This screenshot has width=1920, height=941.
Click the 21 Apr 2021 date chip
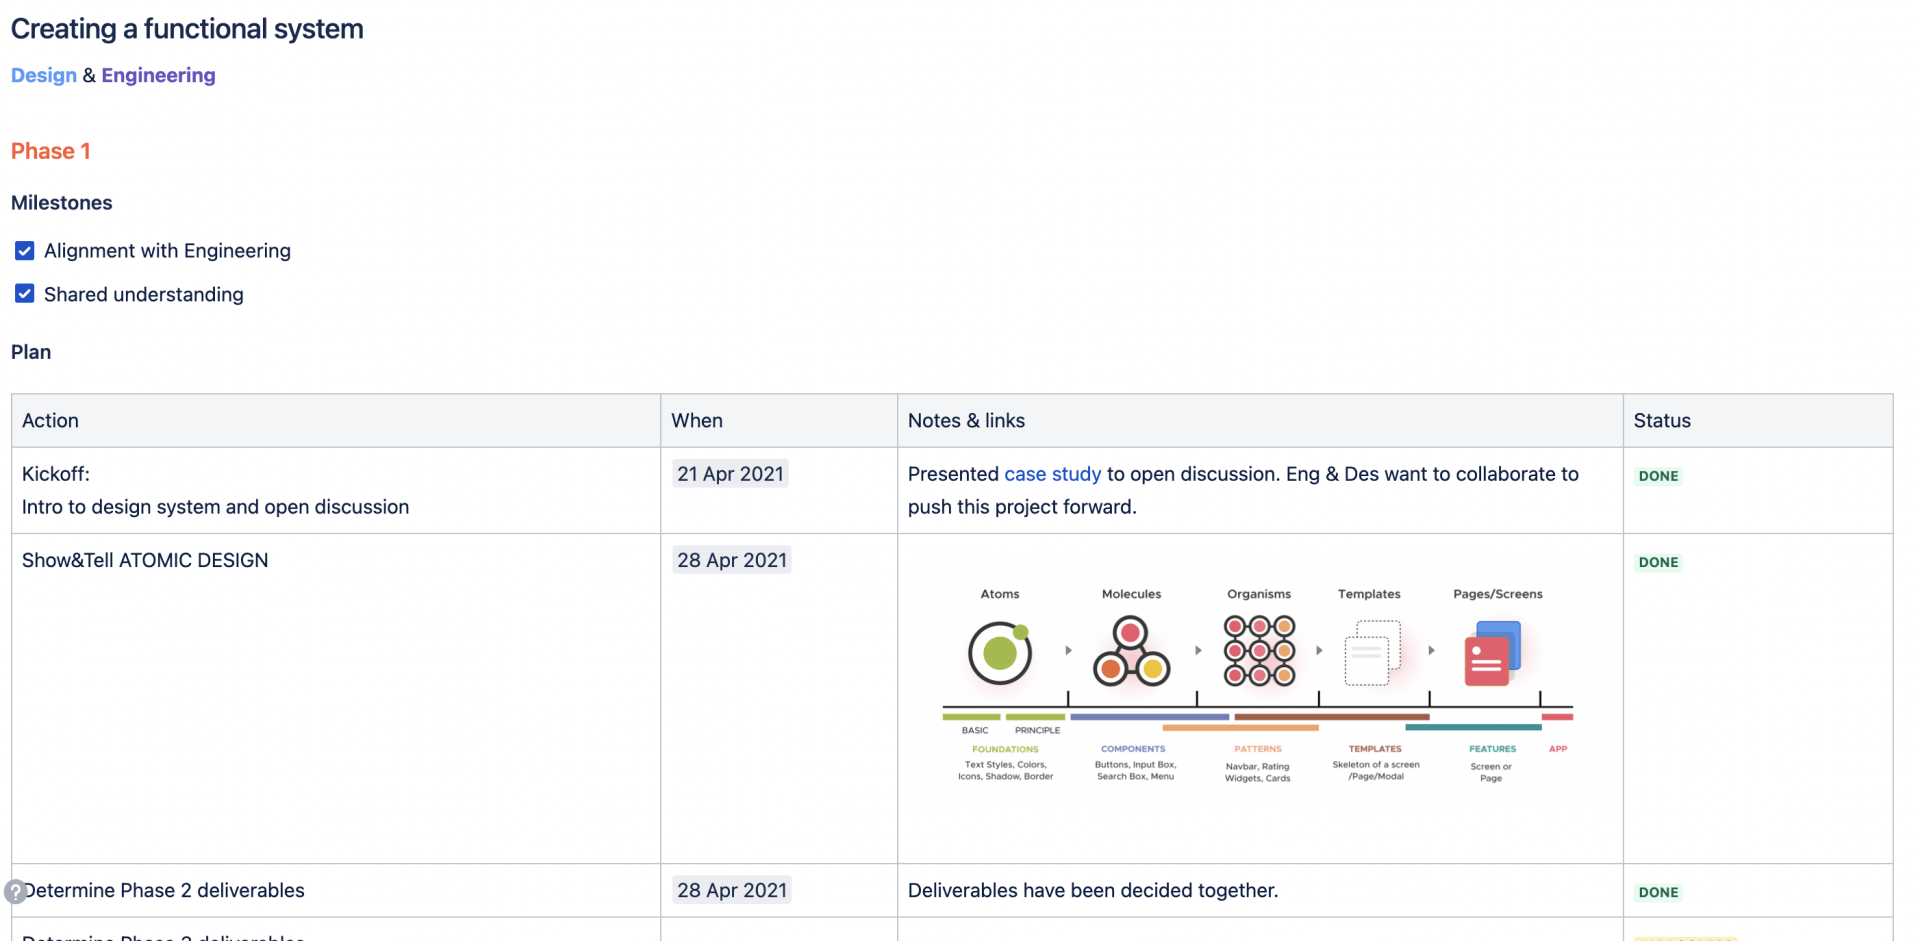[x=730, y=474]
